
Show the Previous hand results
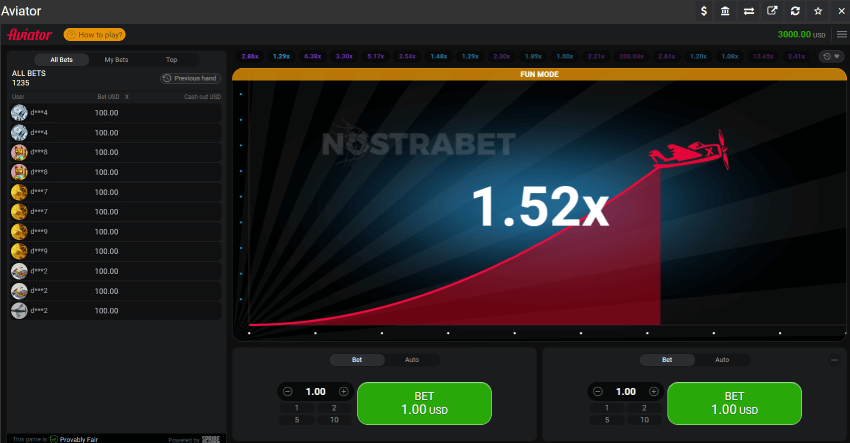(190, 78)
